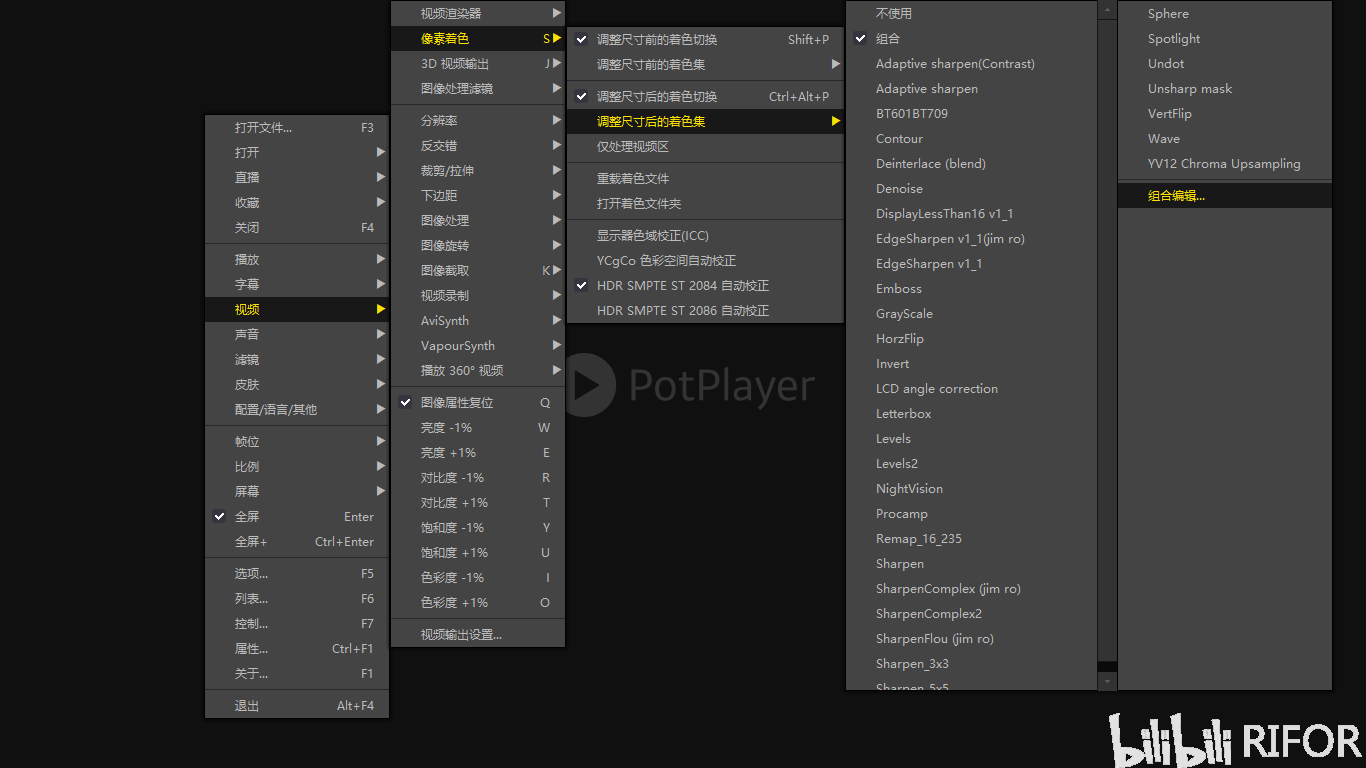Click 饱和度 +1% item
The height and width of the screenshot is (768, 1366).
click(478, 553)
